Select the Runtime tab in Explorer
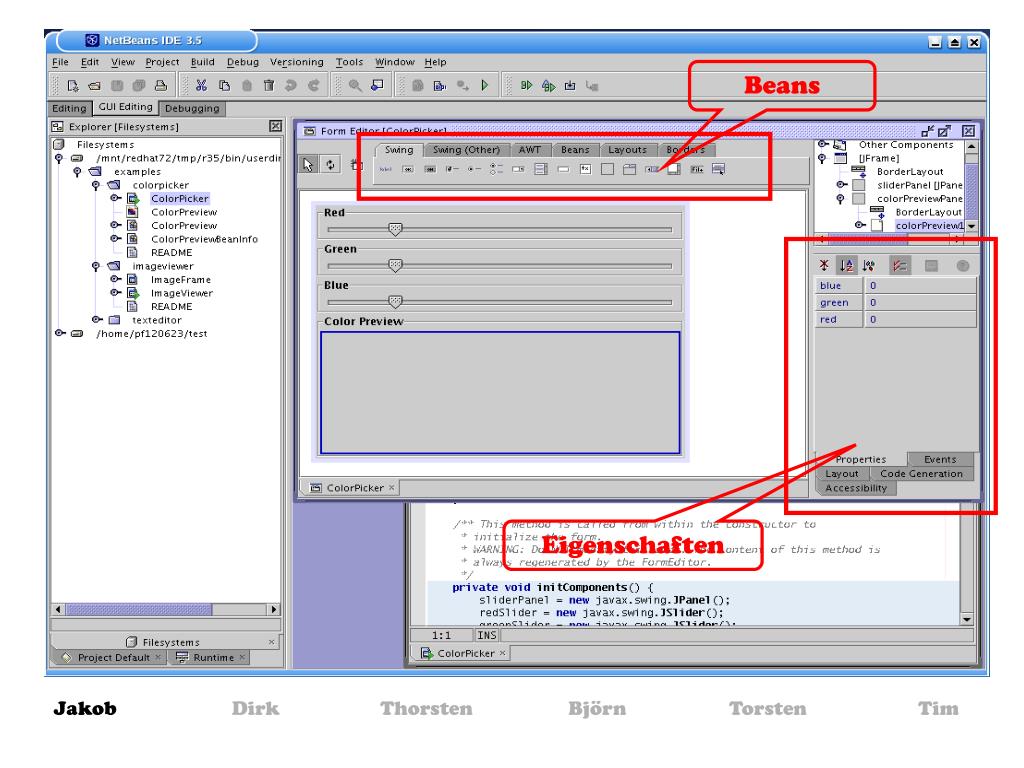 pos(209,658)
